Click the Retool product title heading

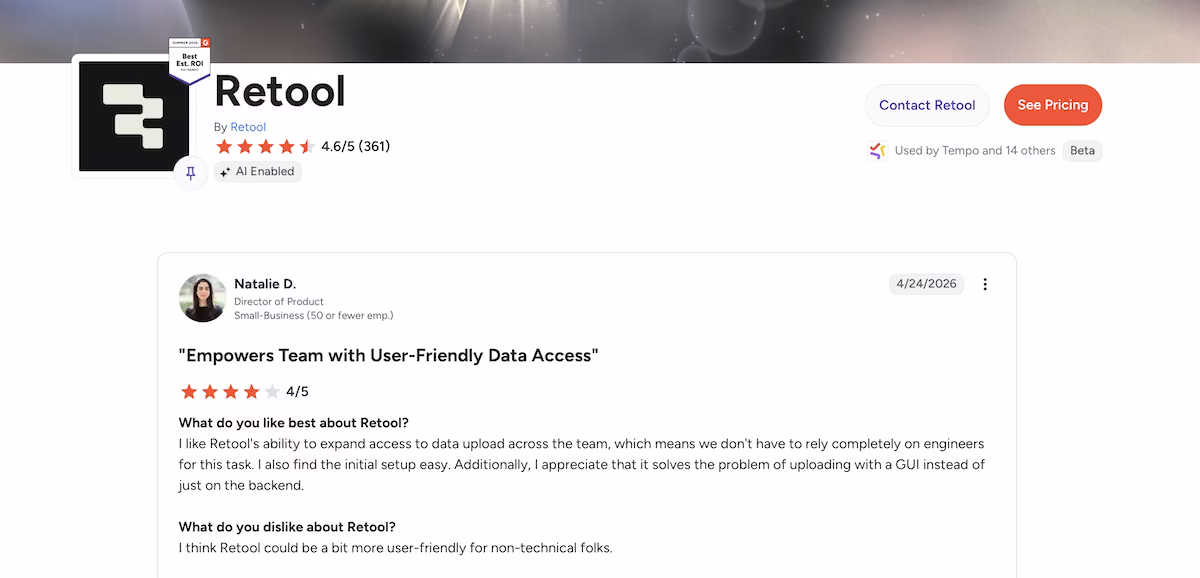click(x=280, y=92)
